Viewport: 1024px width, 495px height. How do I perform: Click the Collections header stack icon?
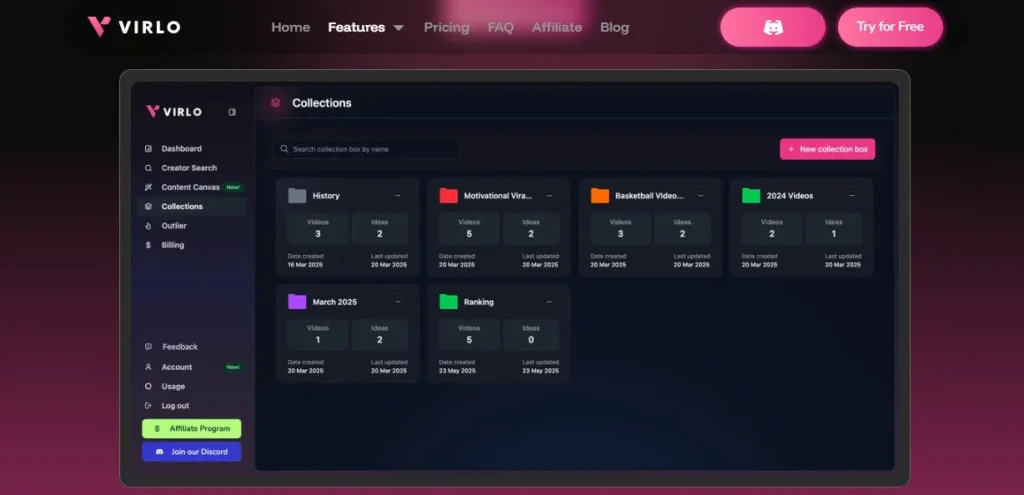pos(276,103)
